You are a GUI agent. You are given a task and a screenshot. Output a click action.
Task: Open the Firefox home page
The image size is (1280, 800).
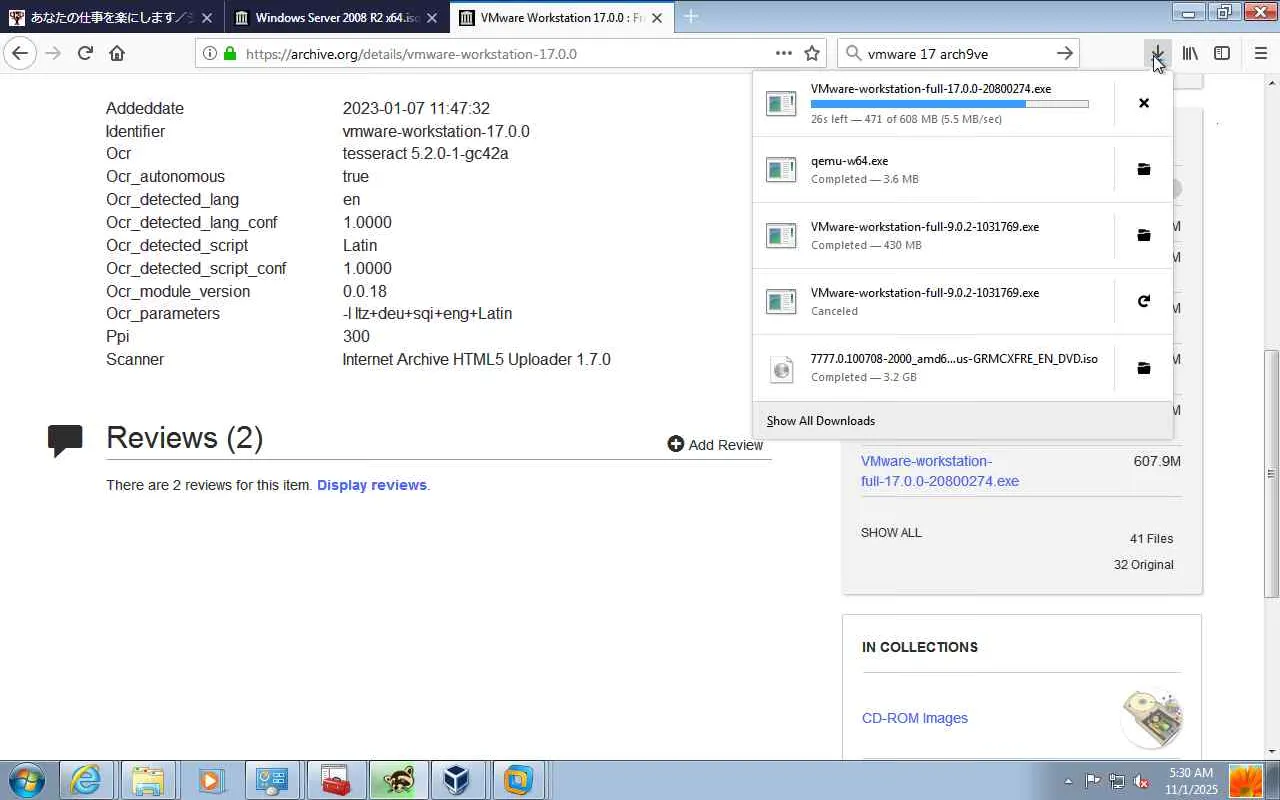point(117,54)
